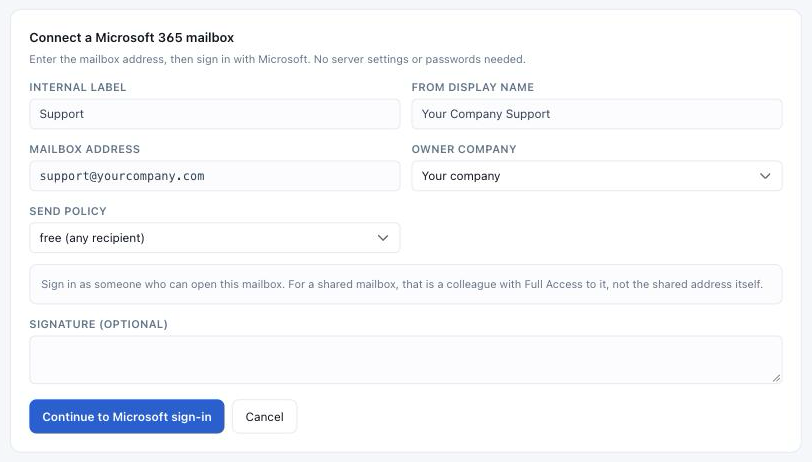The height and width of the screenshot is (462, 812).
Task: Click the 'FROM DISPLAY NAME' label
Action: (473, 87)
